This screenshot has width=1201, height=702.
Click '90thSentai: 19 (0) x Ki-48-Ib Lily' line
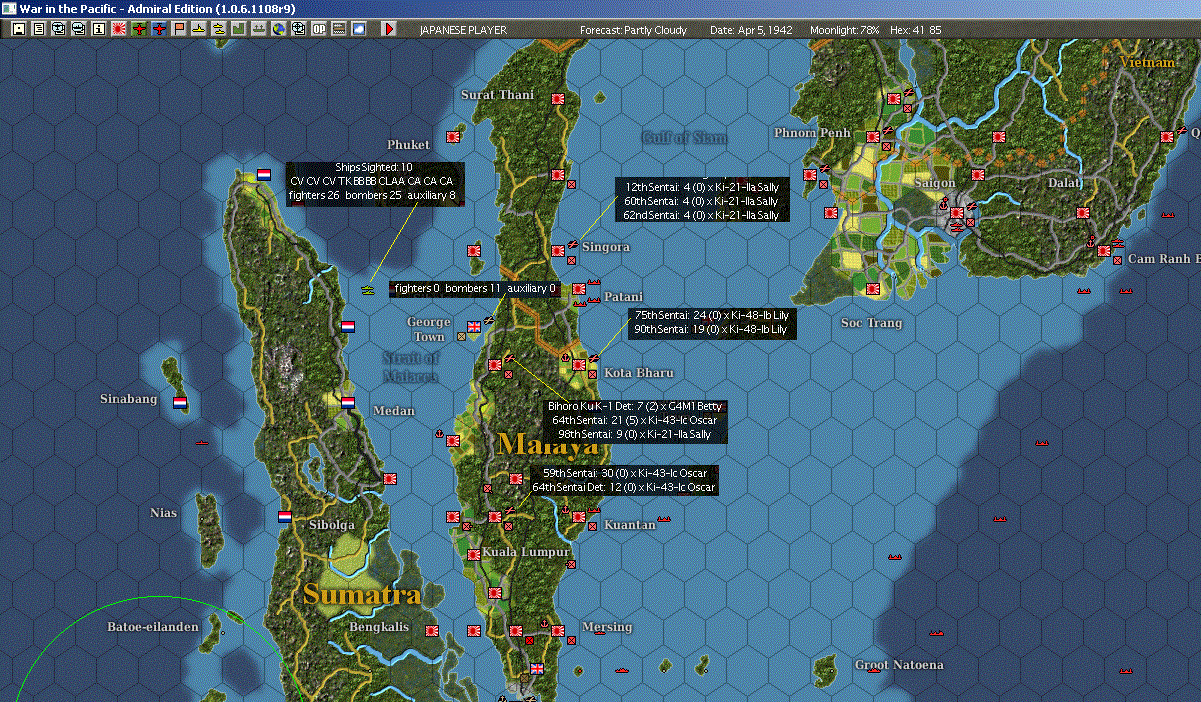pyautogui.click(x=711, y=329)
